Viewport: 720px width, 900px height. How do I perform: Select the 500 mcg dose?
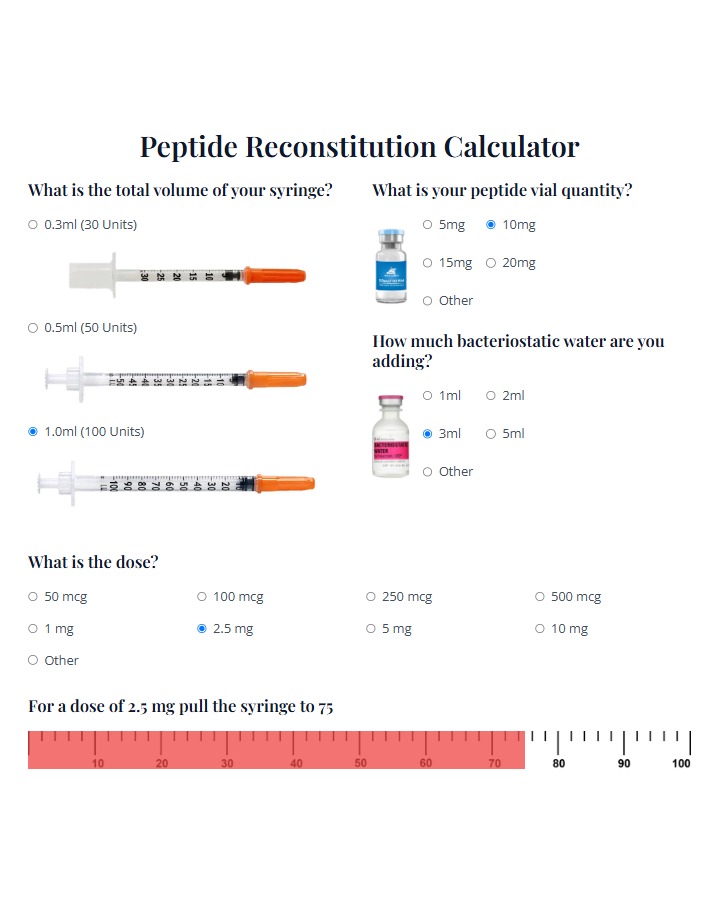[540, 596]
